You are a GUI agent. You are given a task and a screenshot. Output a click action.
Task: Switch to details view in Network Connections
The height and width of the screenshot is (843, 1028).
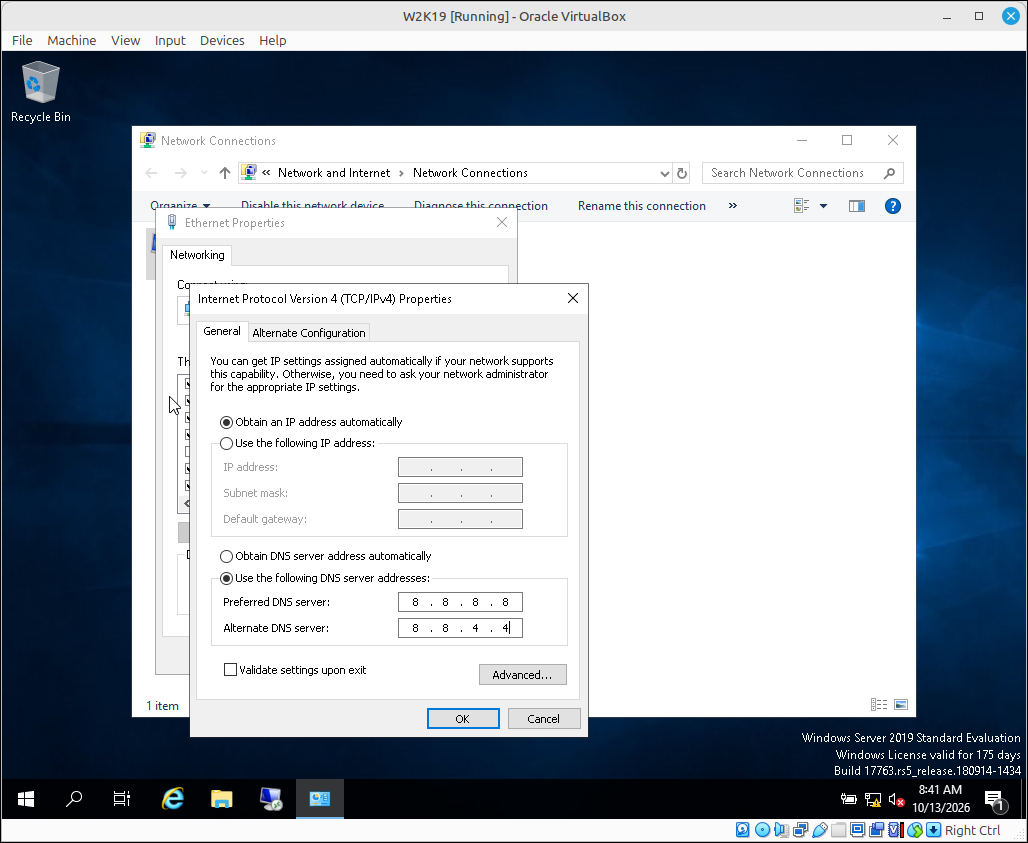tap(879, 705)
